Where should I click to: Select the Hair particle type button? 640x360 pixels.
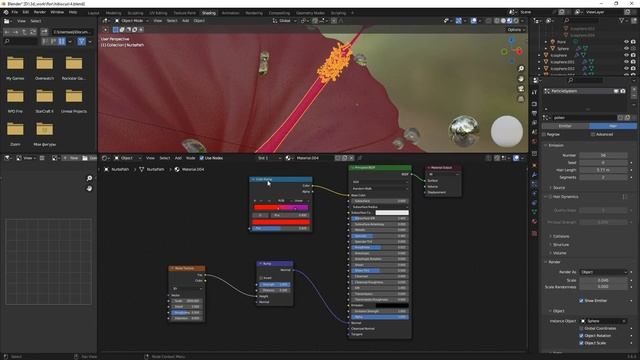[x=613, y=126]
